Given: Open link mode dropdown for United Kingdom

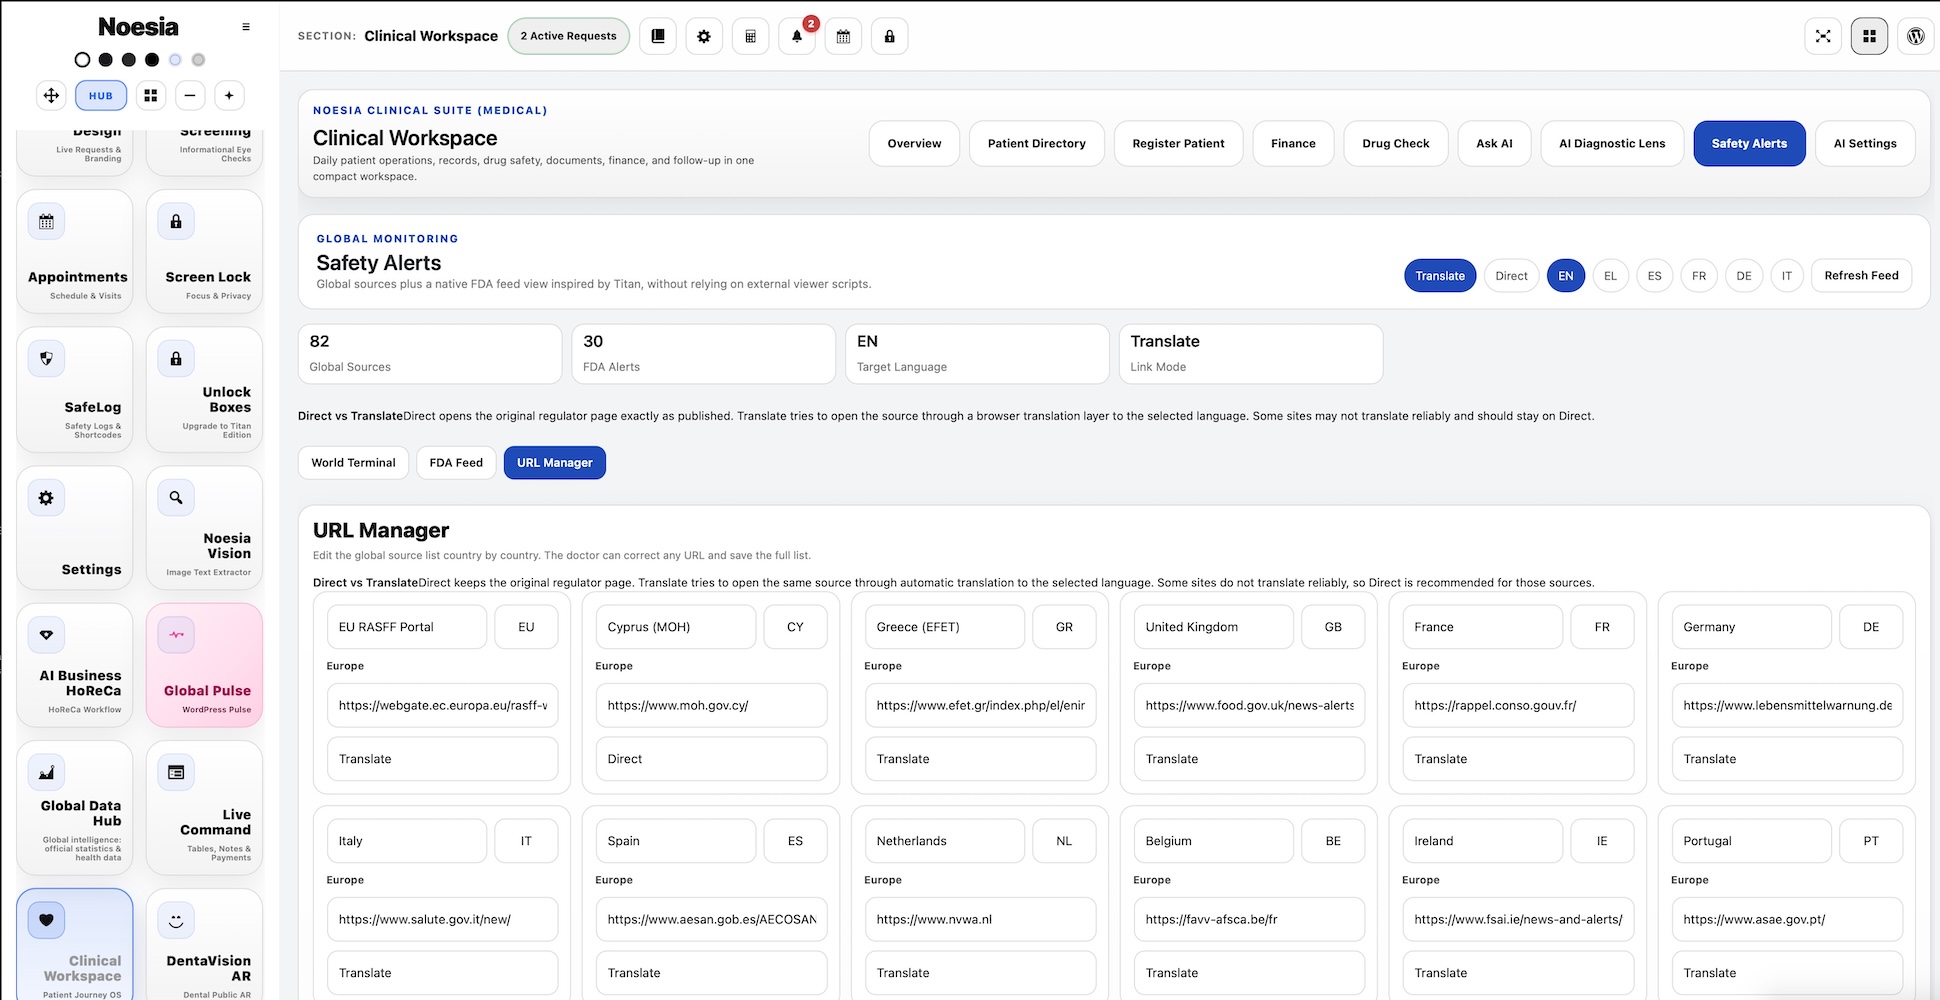Looking at the screenshot, I should [1249, 759].
